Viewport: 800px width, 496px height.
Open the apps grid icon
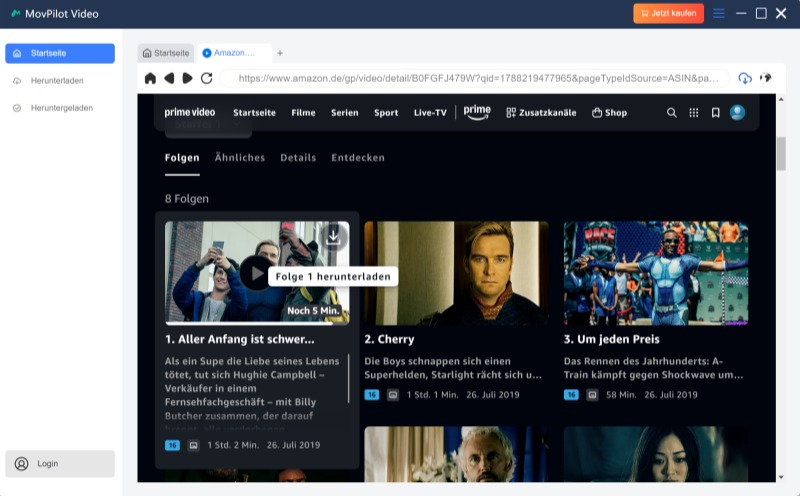[x=693, y=112]
